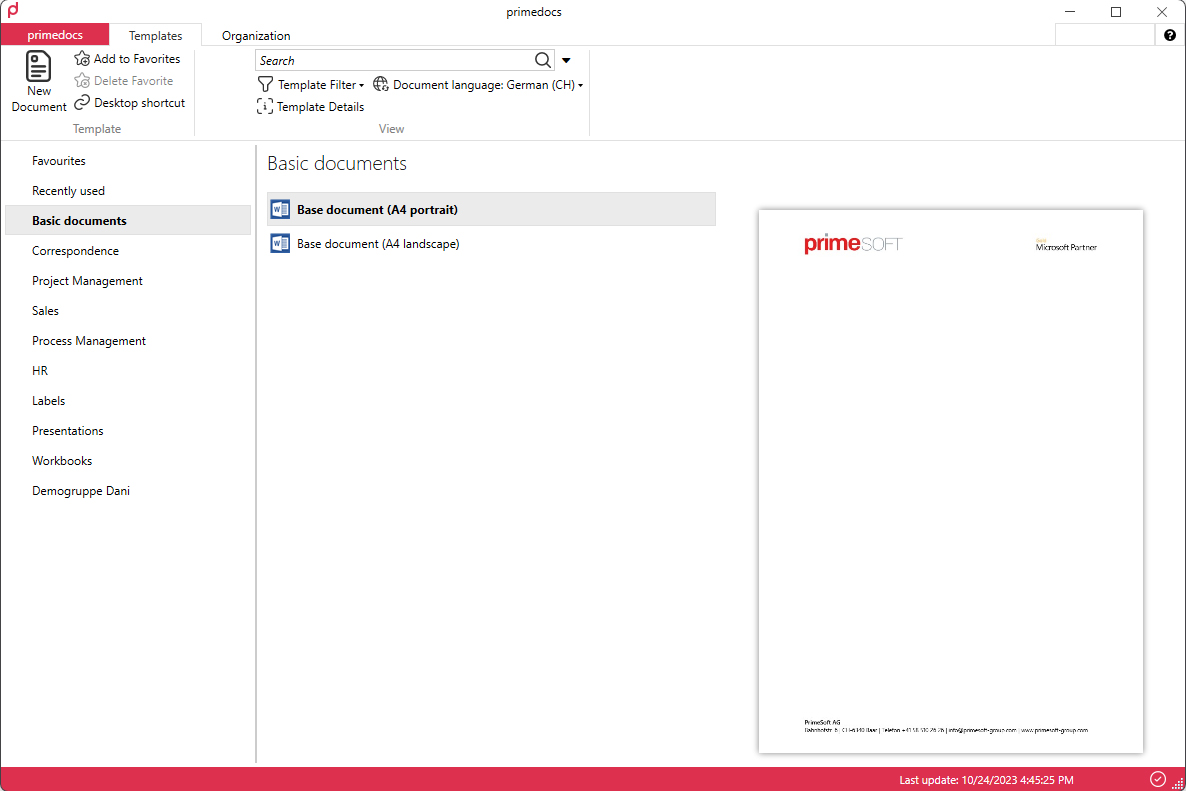Click the primedocs logo icon in title bar

point(14,11)
